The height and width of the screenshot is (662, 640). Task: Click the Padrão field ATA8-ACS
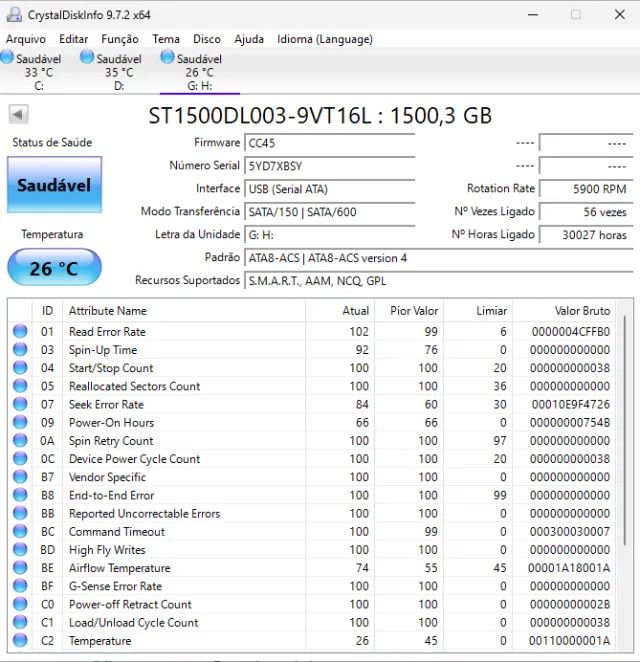[439, 258]
